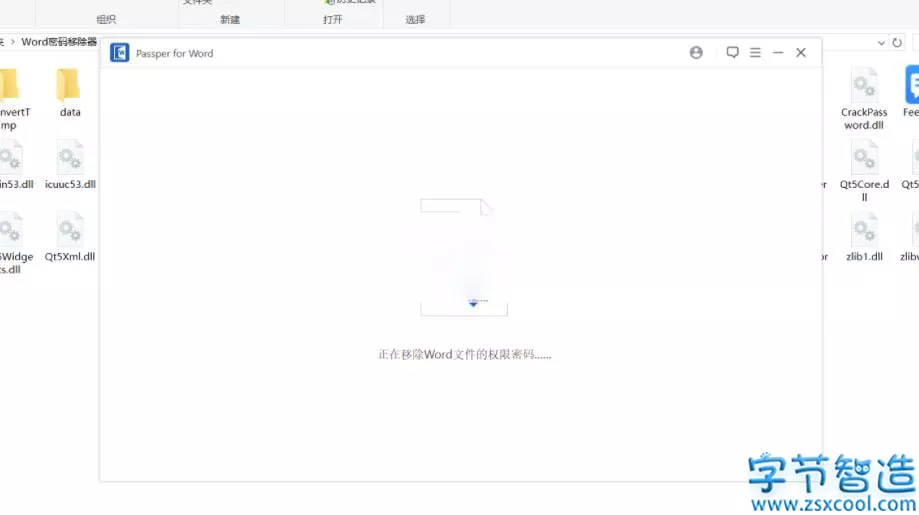Image resolution: width=919 pixels, height=515 pixels.
Task: Click the 正在移除Word文件的权限密码 status text
Action: pos(464,354)
